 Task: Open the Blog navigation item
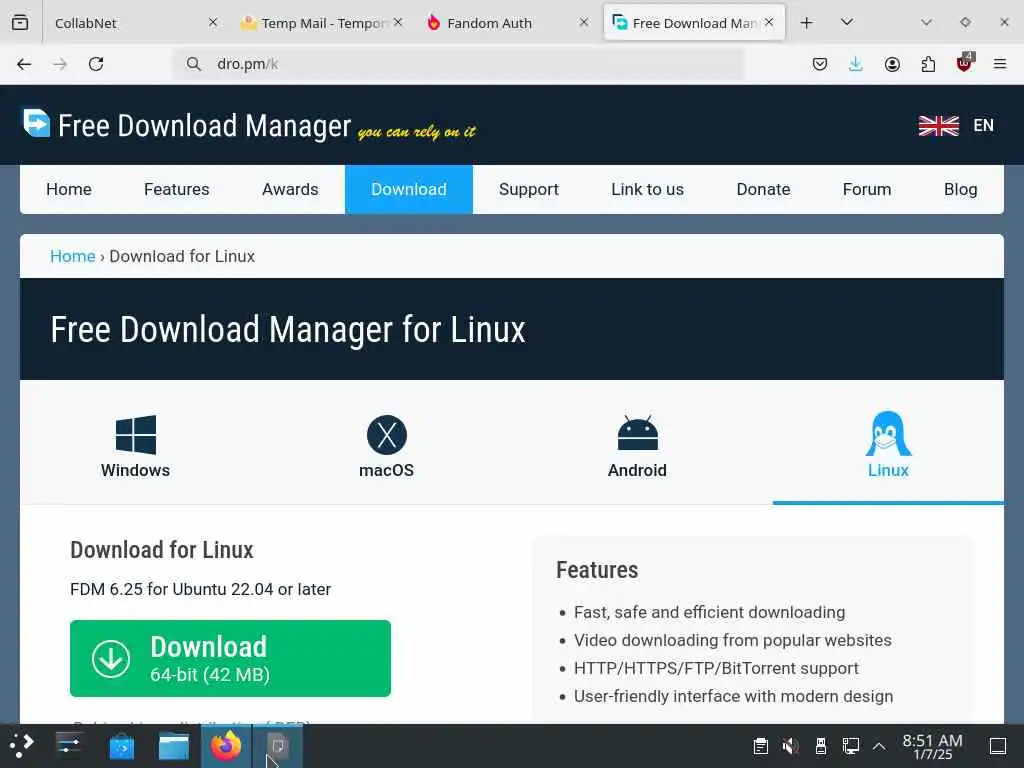(x=960, y=189)
